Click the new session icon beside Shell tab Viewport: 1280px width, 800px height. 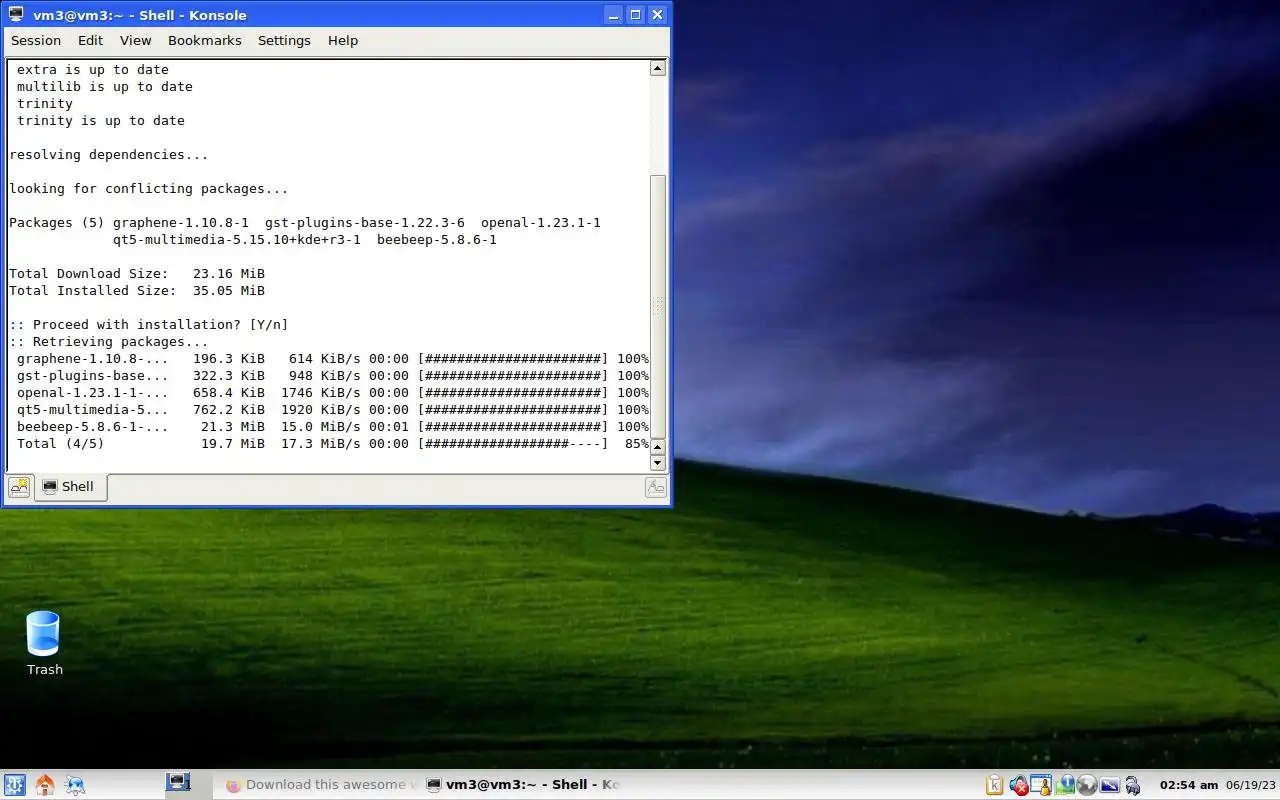tap(19, 487)
